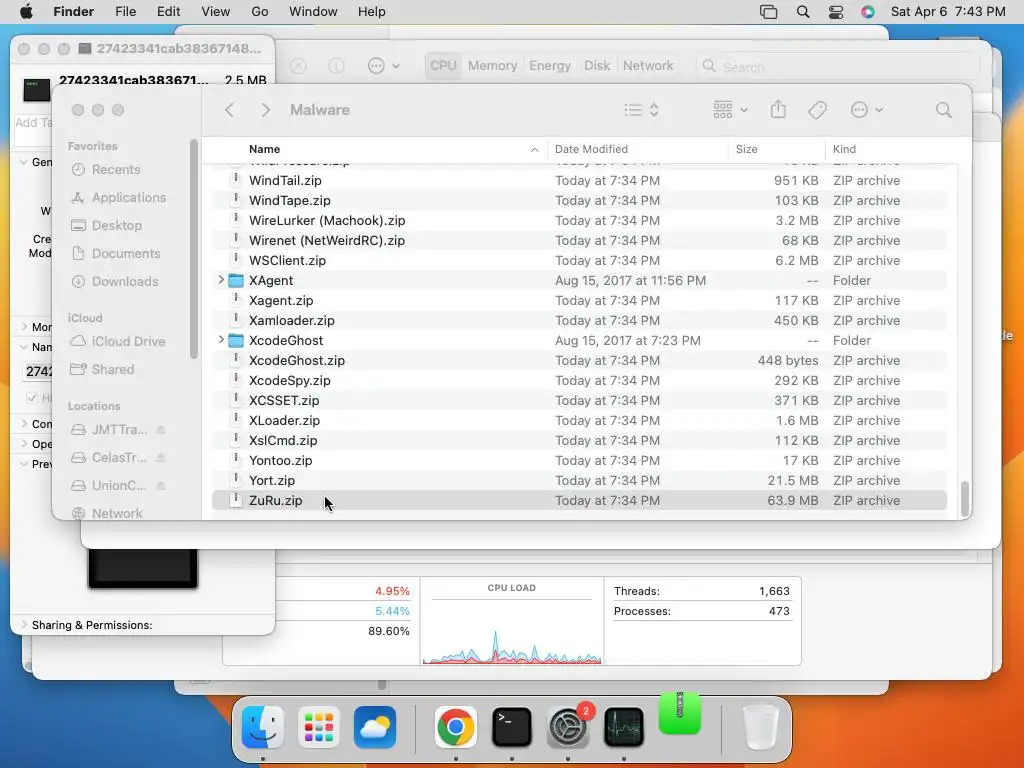Click the sidebar scrollbar thumb
The image size is (1024, 768).
pos(193,248)
